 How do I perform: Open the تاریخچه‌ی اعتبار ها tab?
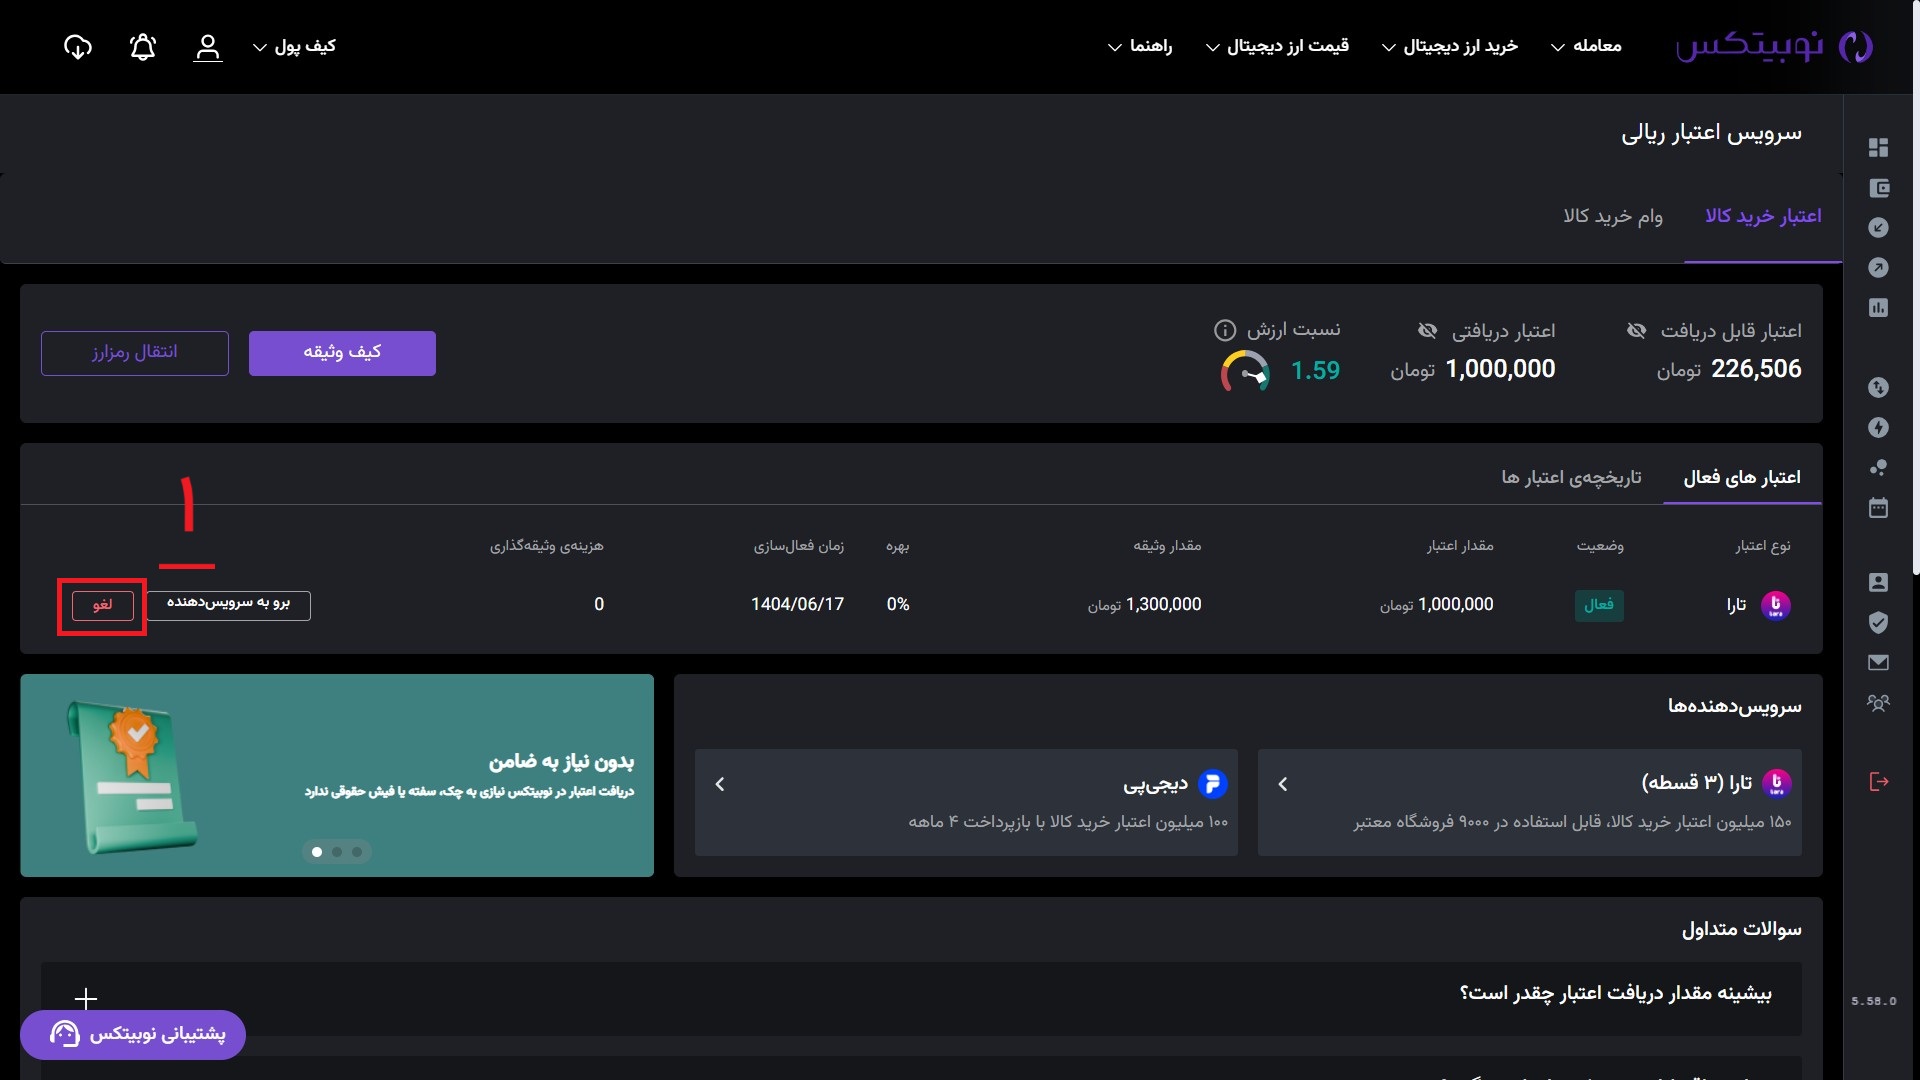1570,478
